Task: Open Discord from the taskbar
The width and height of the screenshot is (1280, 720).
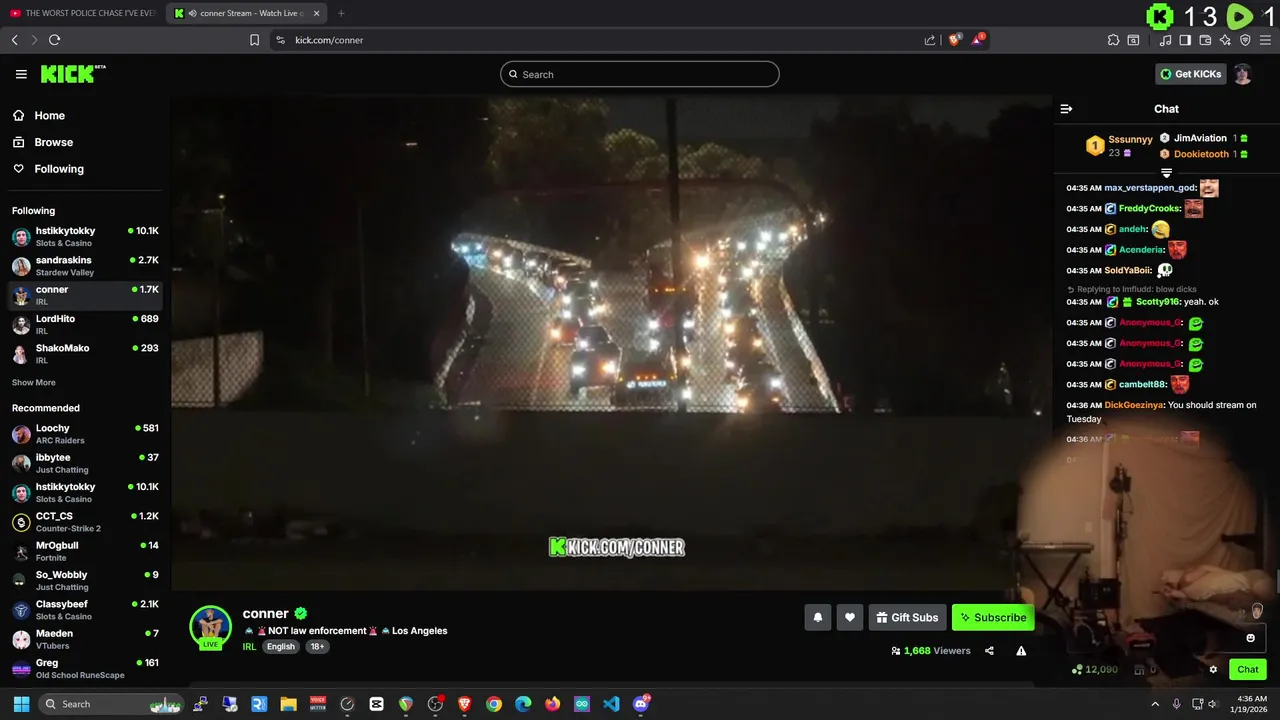Action: pos(641,704)
